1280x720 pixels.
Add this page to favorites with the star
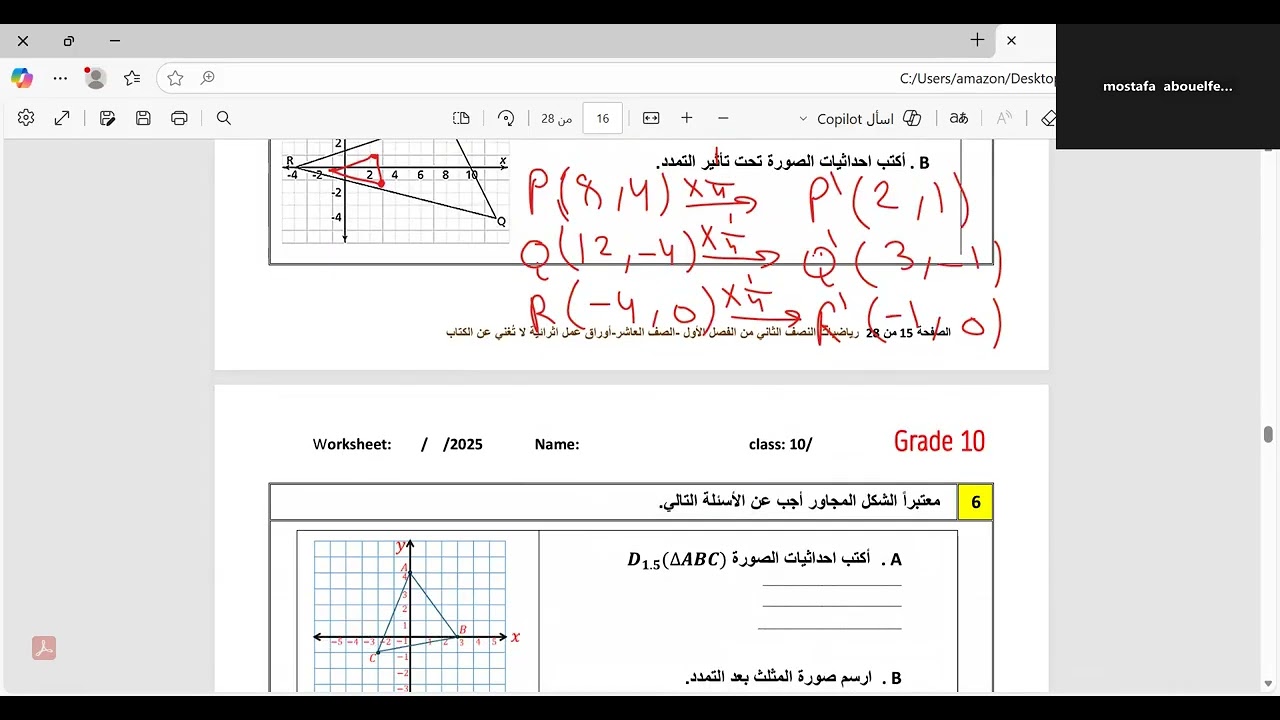coord(175,78)
